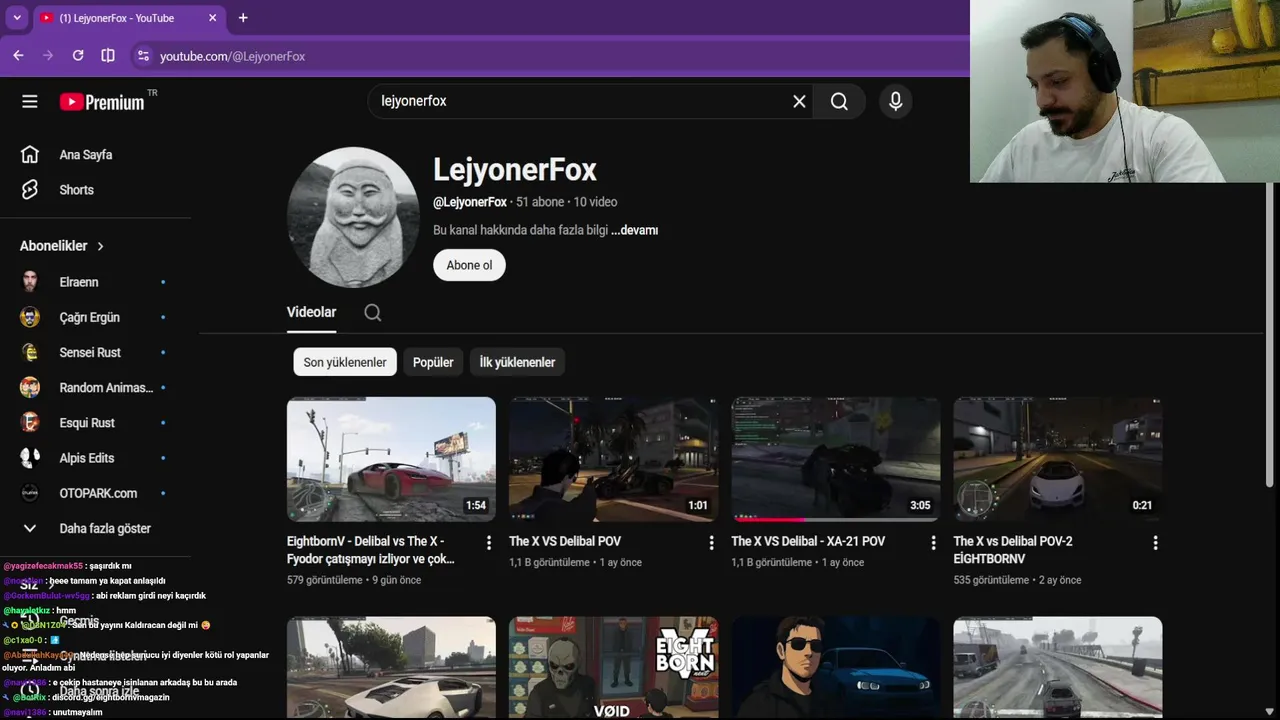
Task: Click the browser forward arrow
Action: pyautogui.click(x=48, y=56)
